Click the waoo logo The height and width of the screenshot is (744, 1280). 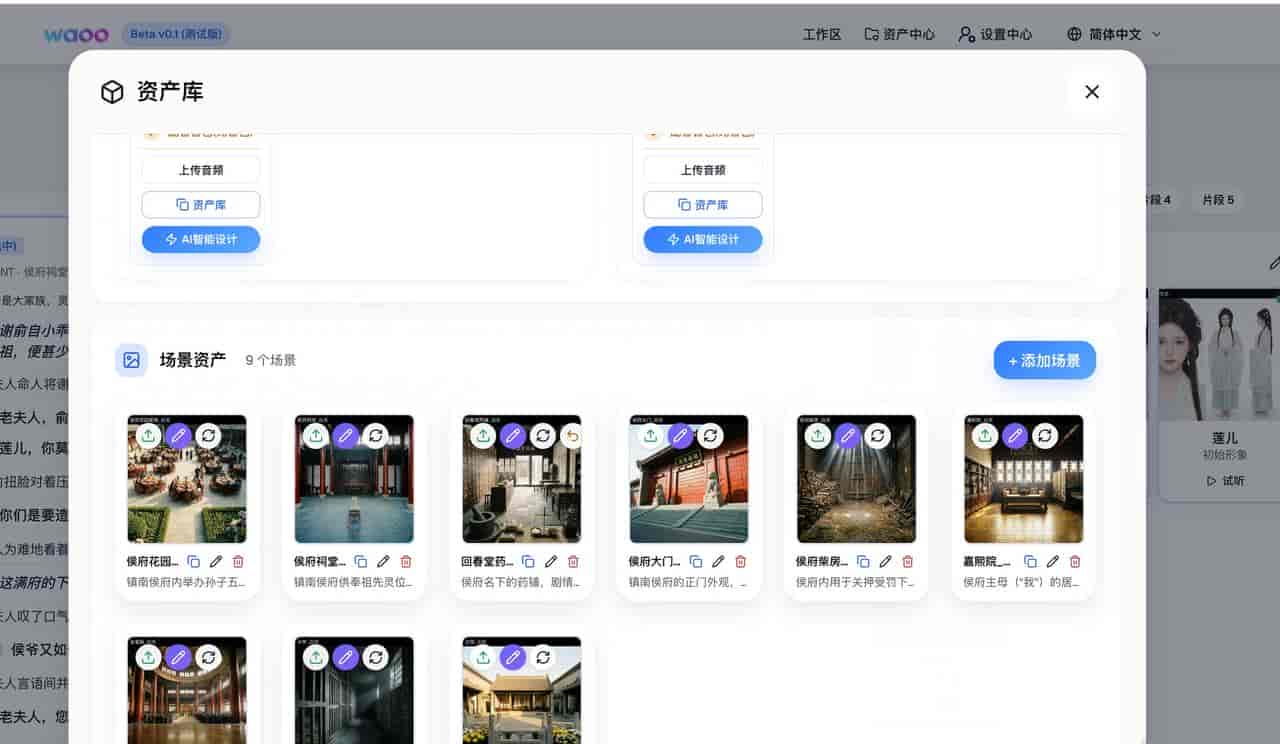click(x=76, y=34)
